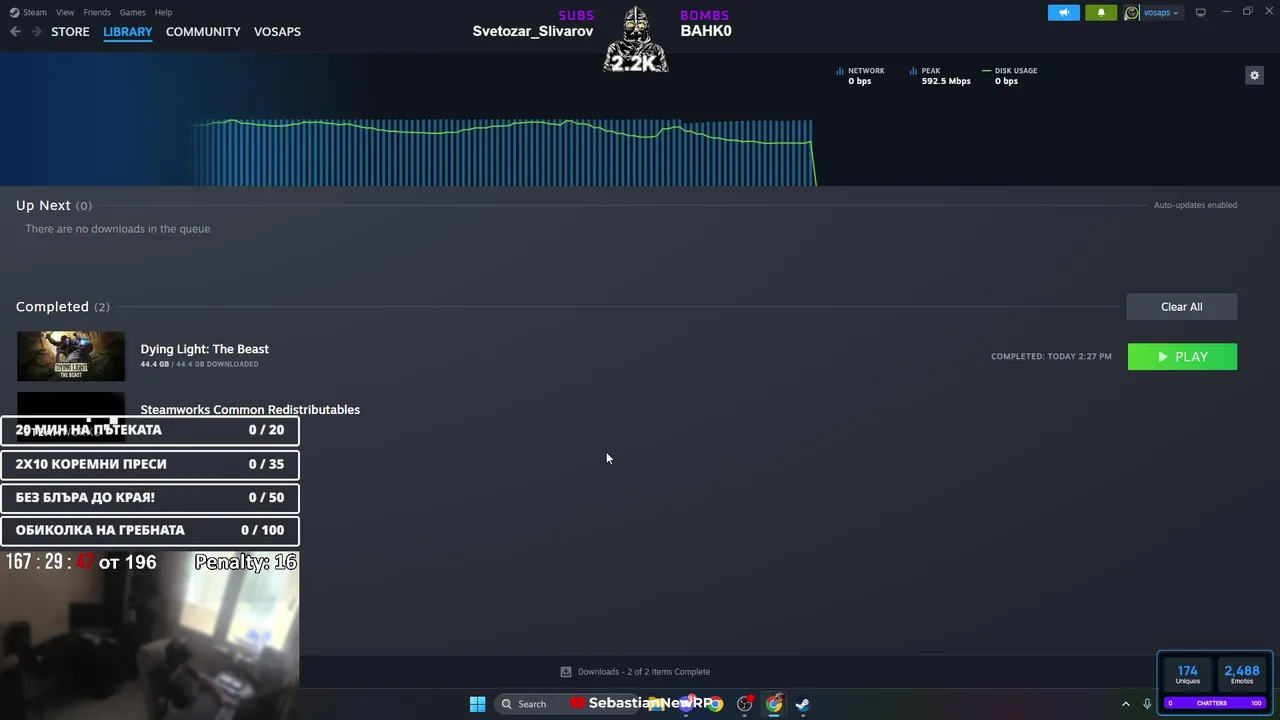Click the DISK USAGE legend entry

1010,76
